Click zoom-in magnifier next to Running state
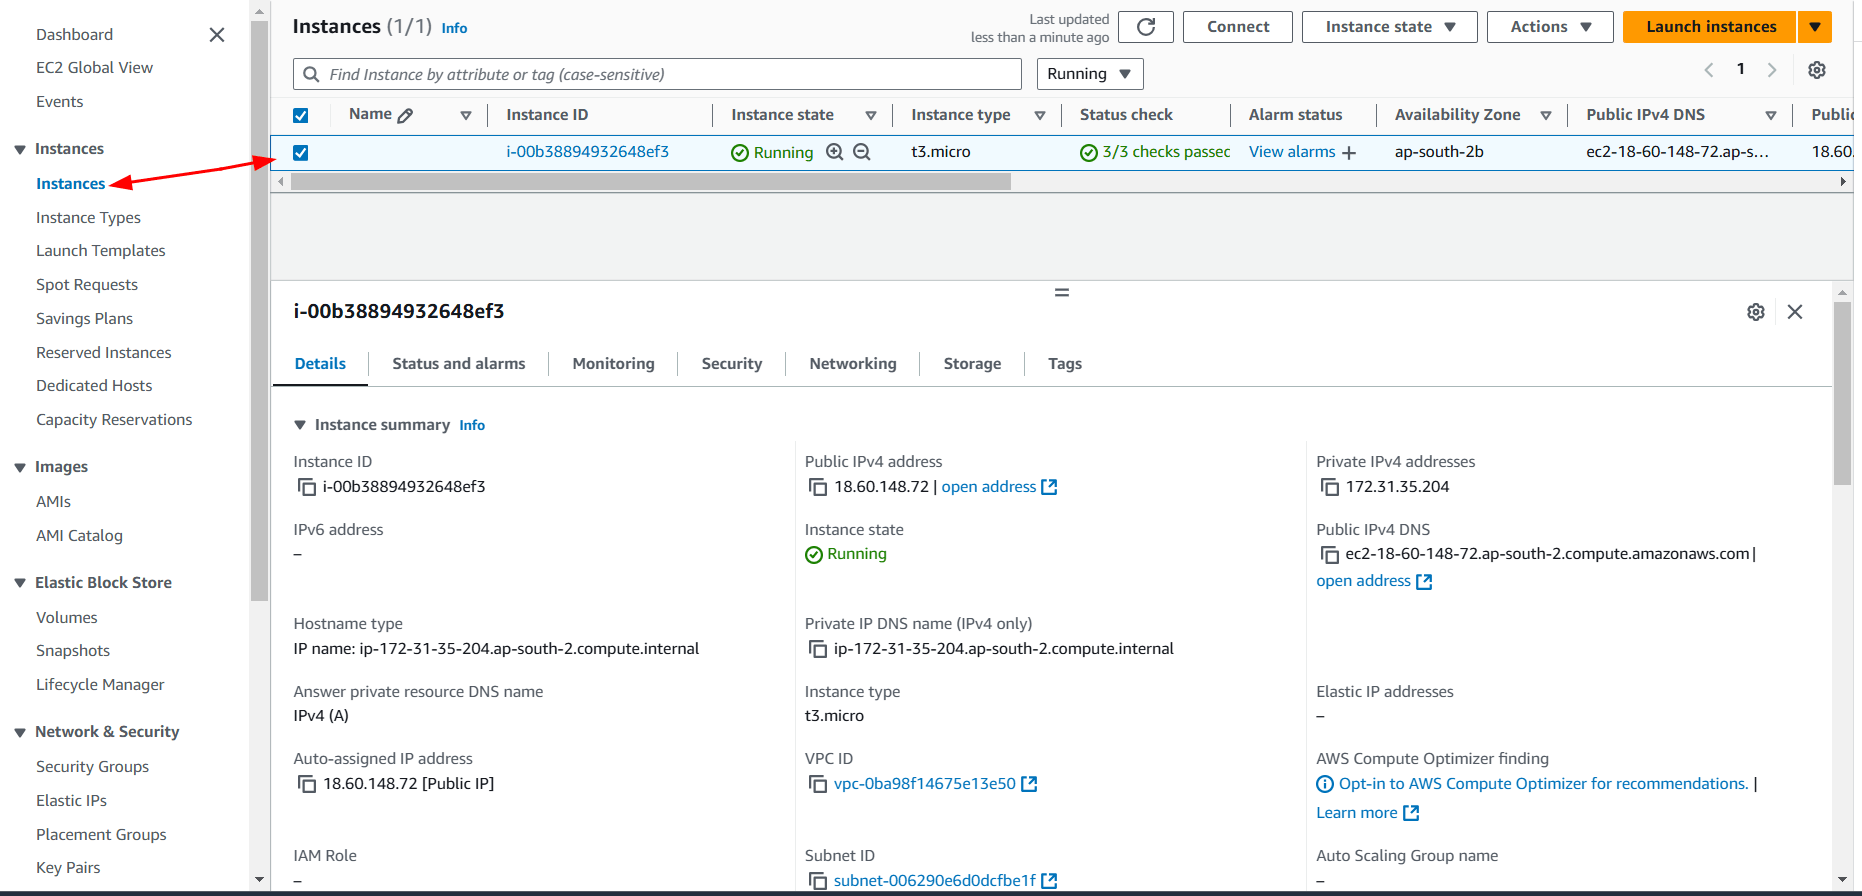The width and height of the screenshot is (1862, 896). click(x=834, y=152)
